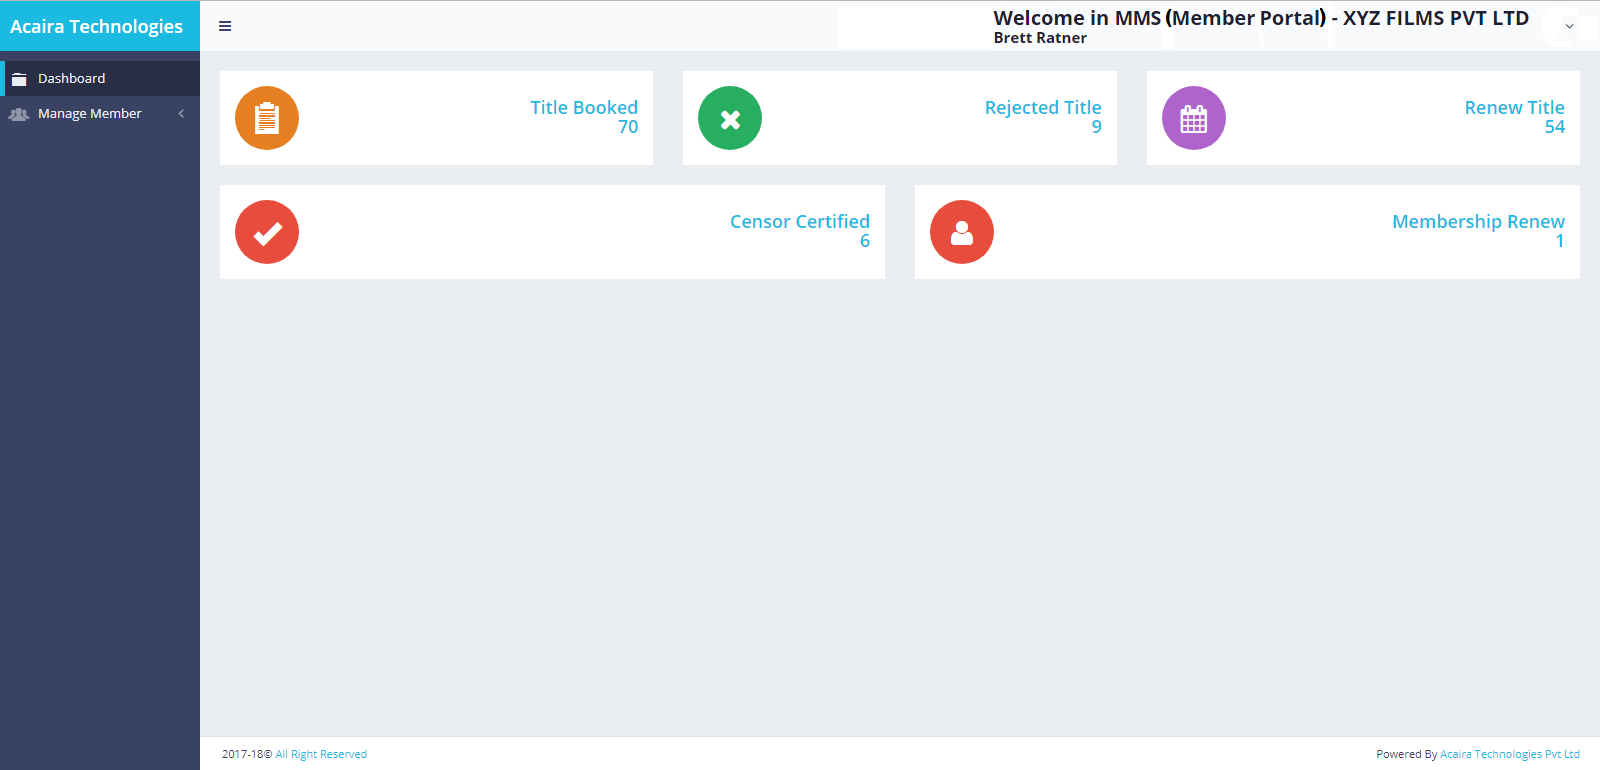Viewport: 1600px width, 770px height.
Task: Select Dashboard in the sidebar menu
Action: (71, 78)
